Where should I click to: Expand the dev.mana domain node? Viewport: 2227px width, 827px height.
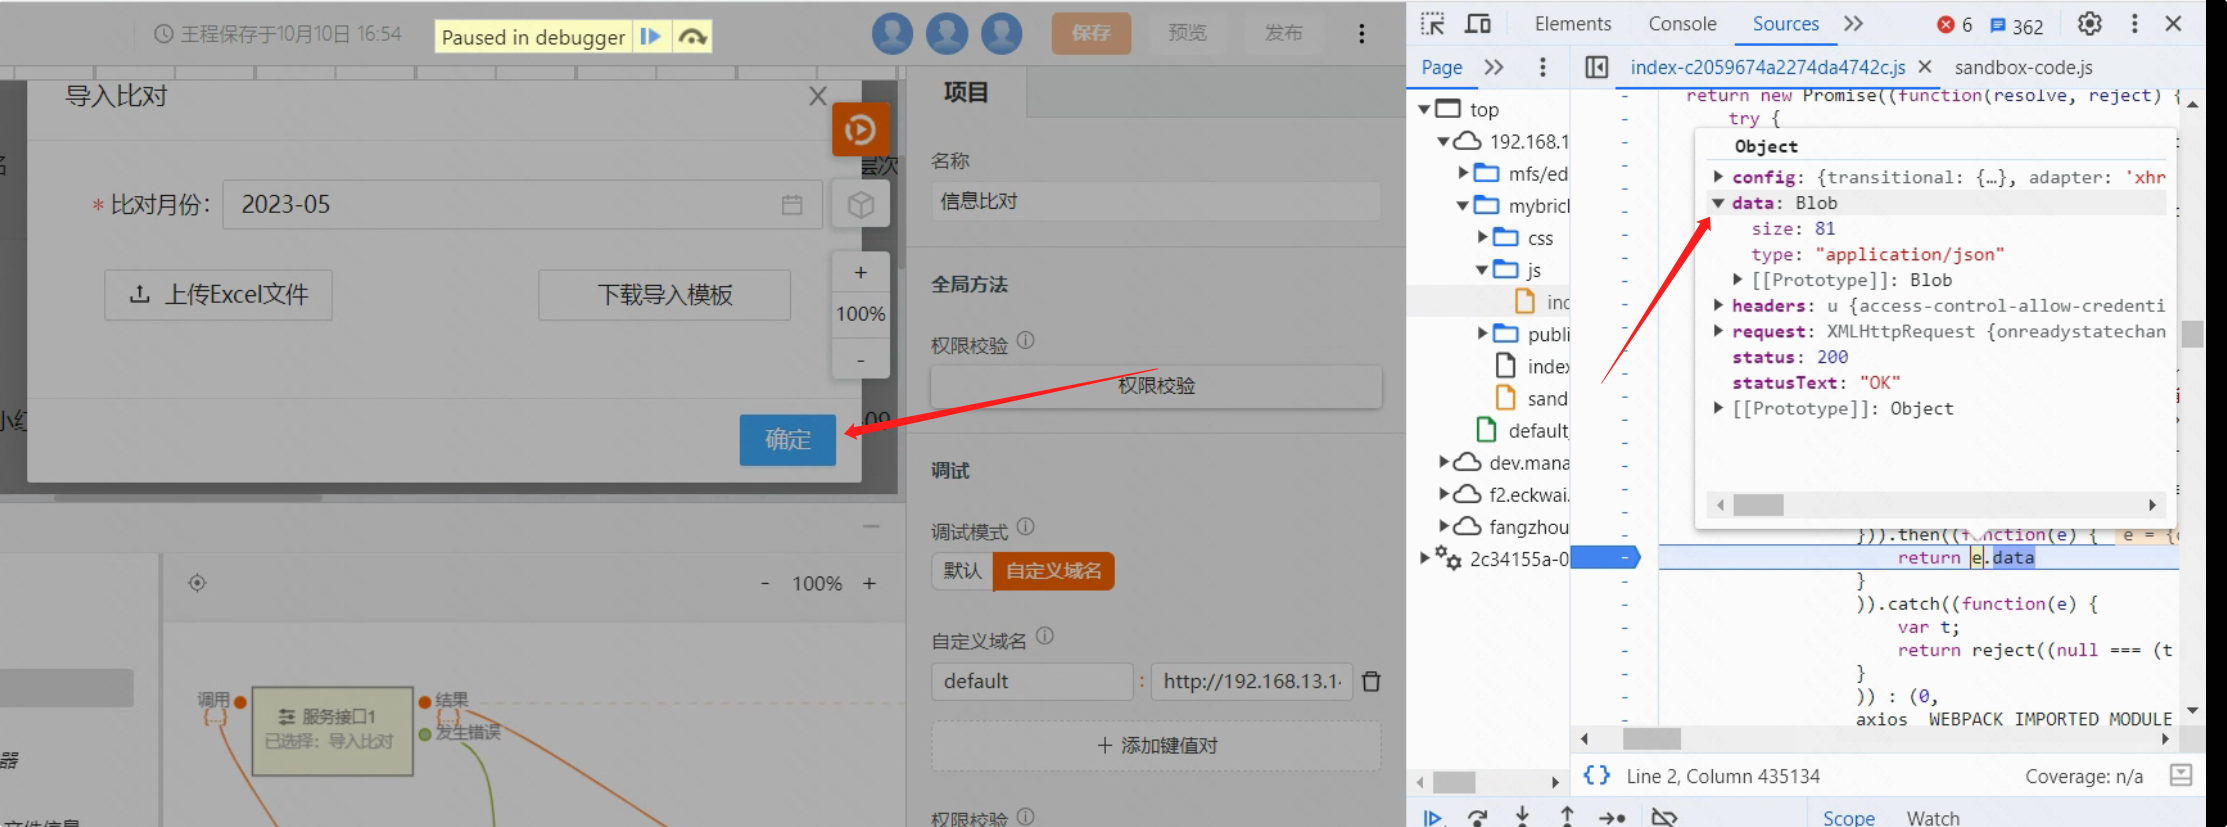(1444, 462)
